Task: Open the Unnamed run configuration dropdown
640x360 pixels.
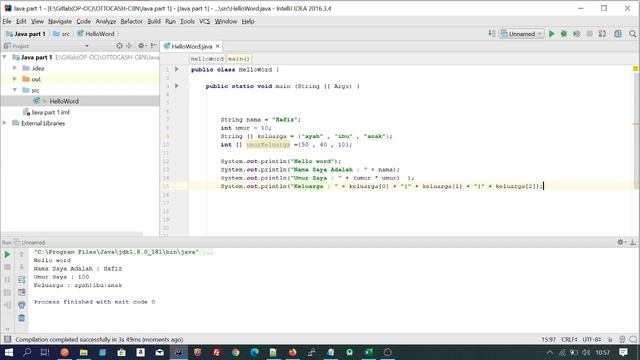Action: 522,34
